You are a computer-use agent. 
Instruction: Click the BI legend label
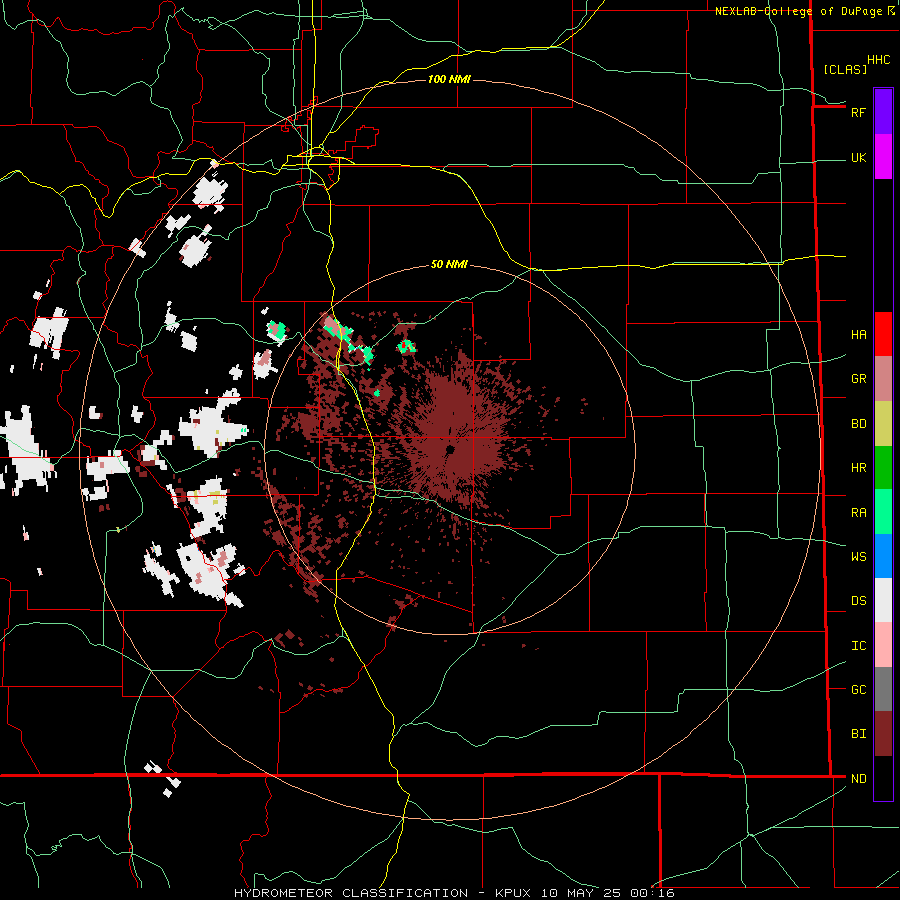(858, 734)
